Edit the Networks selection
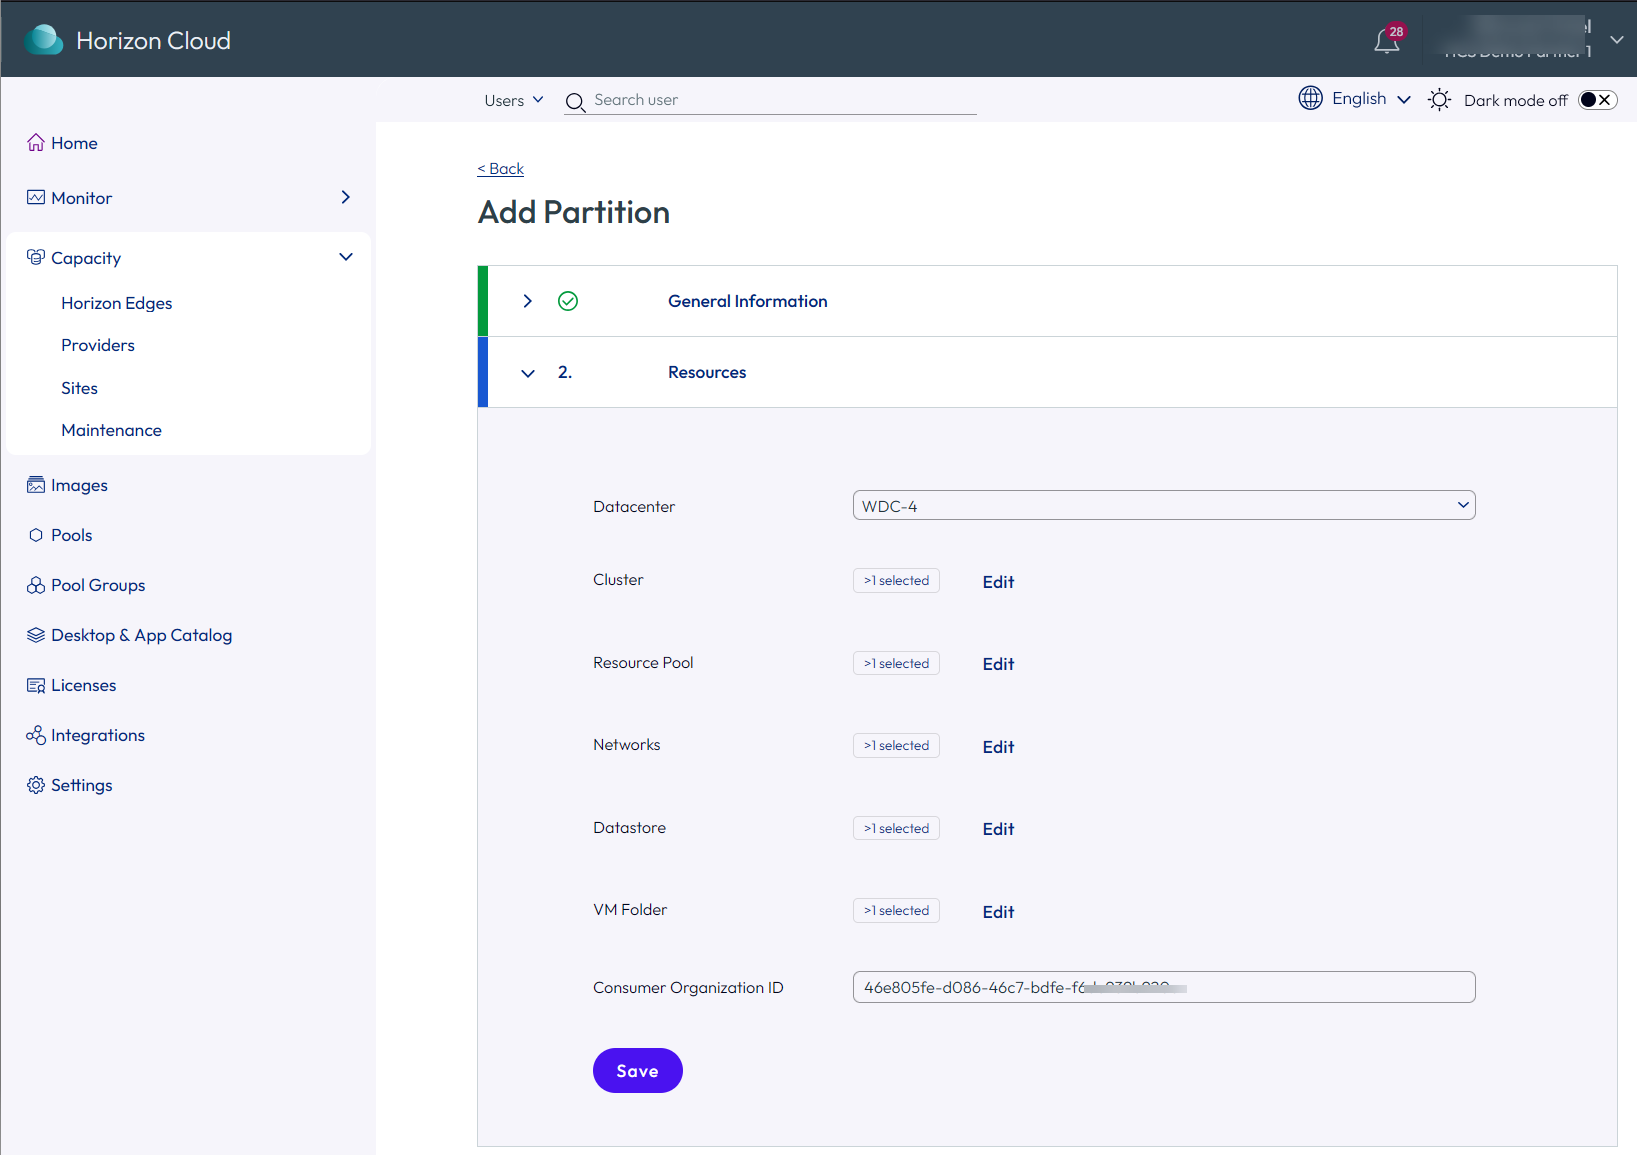1637x1155 pixels. pyautogui.click(x=998, y=747)
